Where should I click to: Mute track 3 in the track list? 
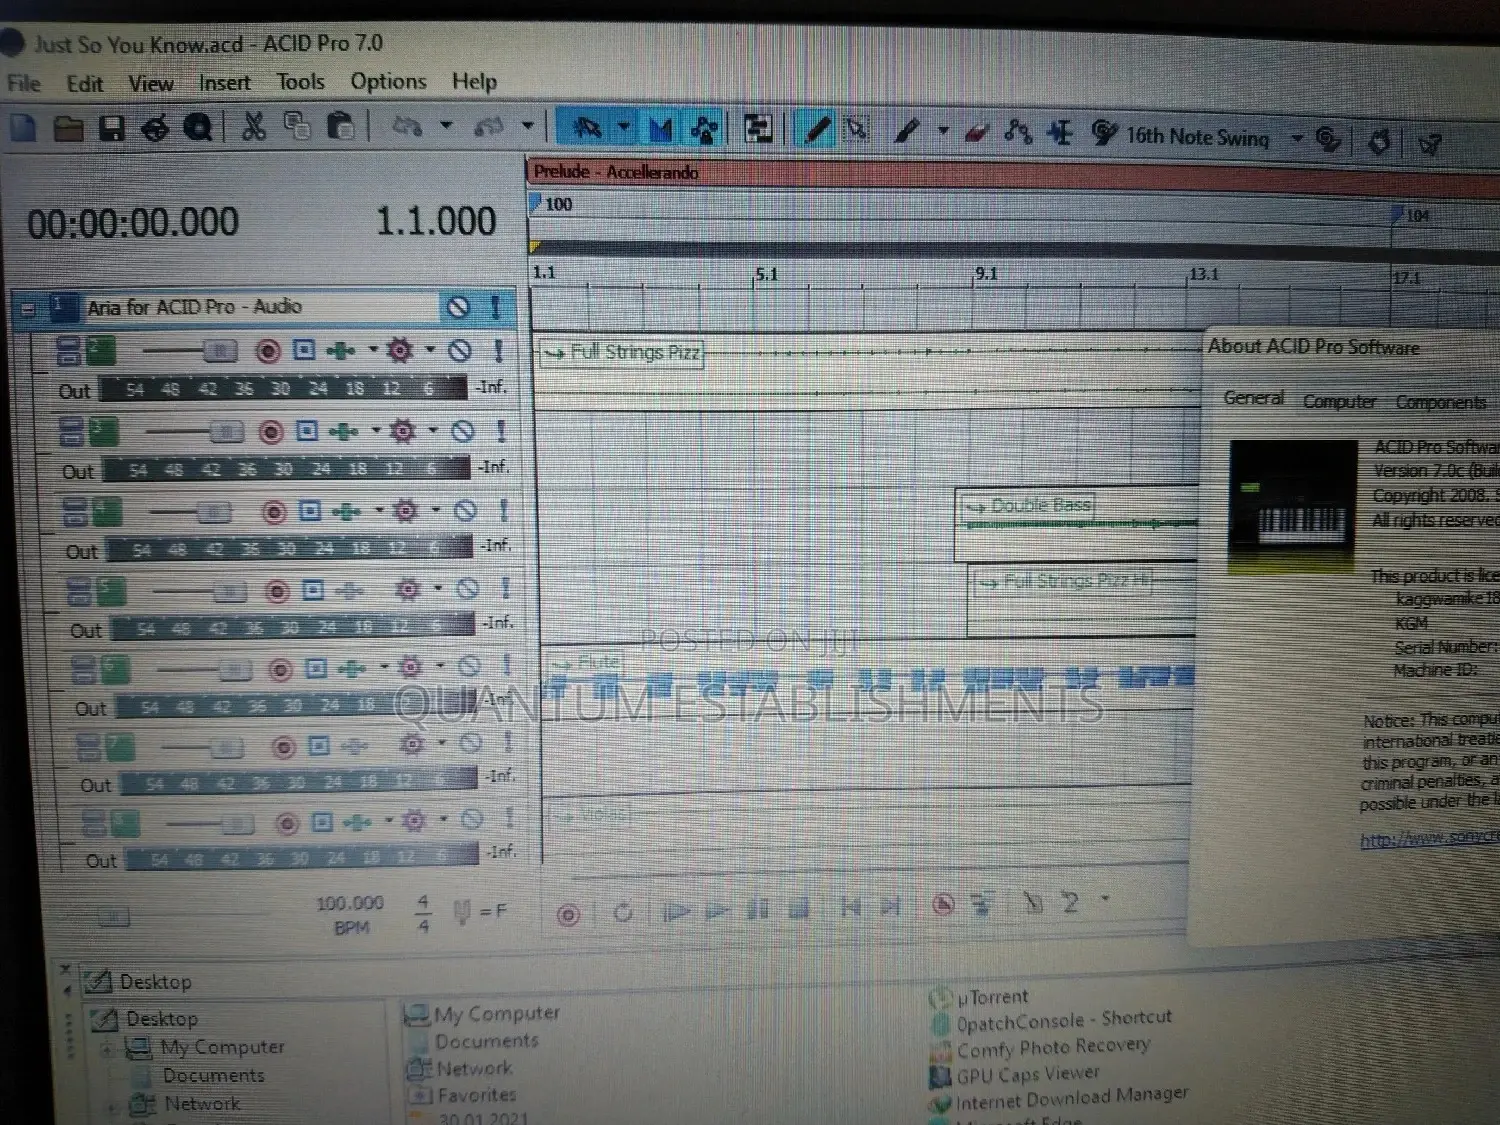(463, 431)
